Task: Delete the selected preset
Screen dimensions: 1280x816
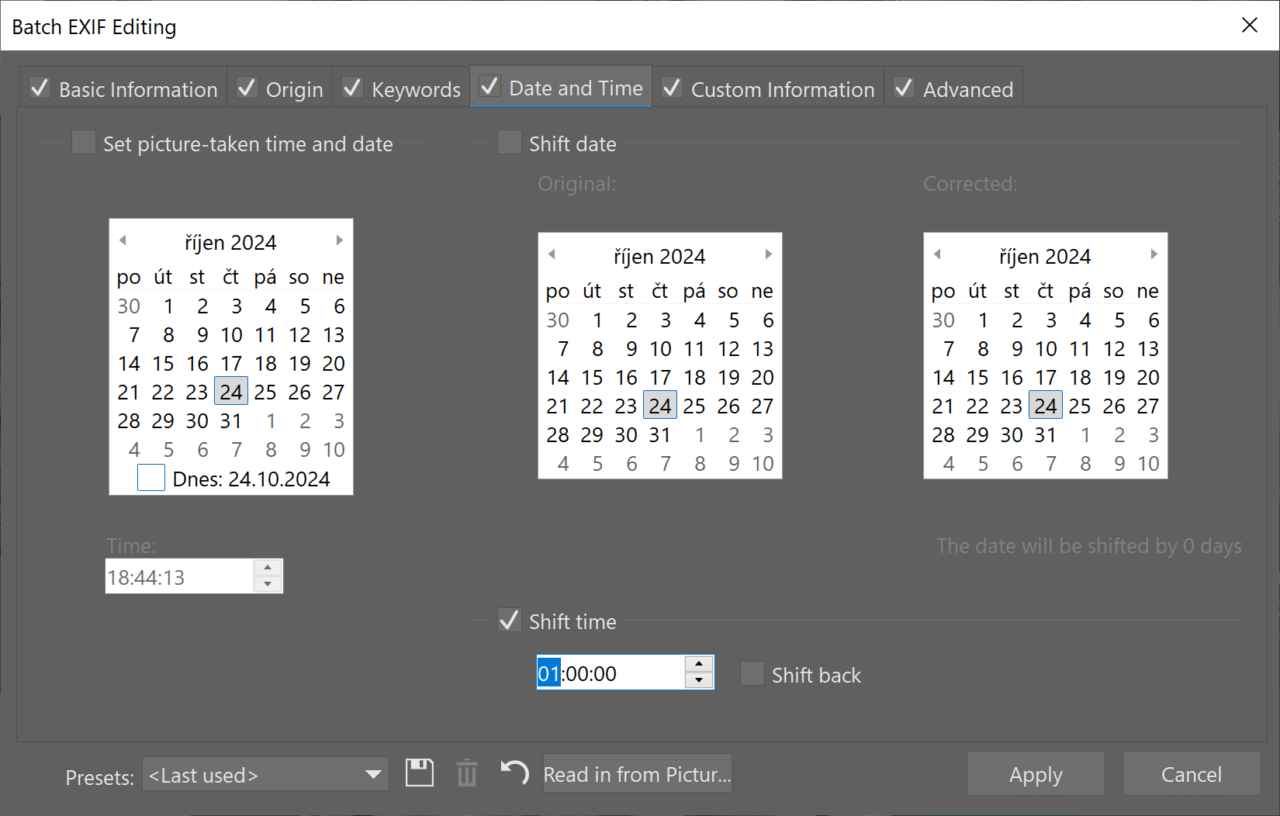Action: pos(466,772)
